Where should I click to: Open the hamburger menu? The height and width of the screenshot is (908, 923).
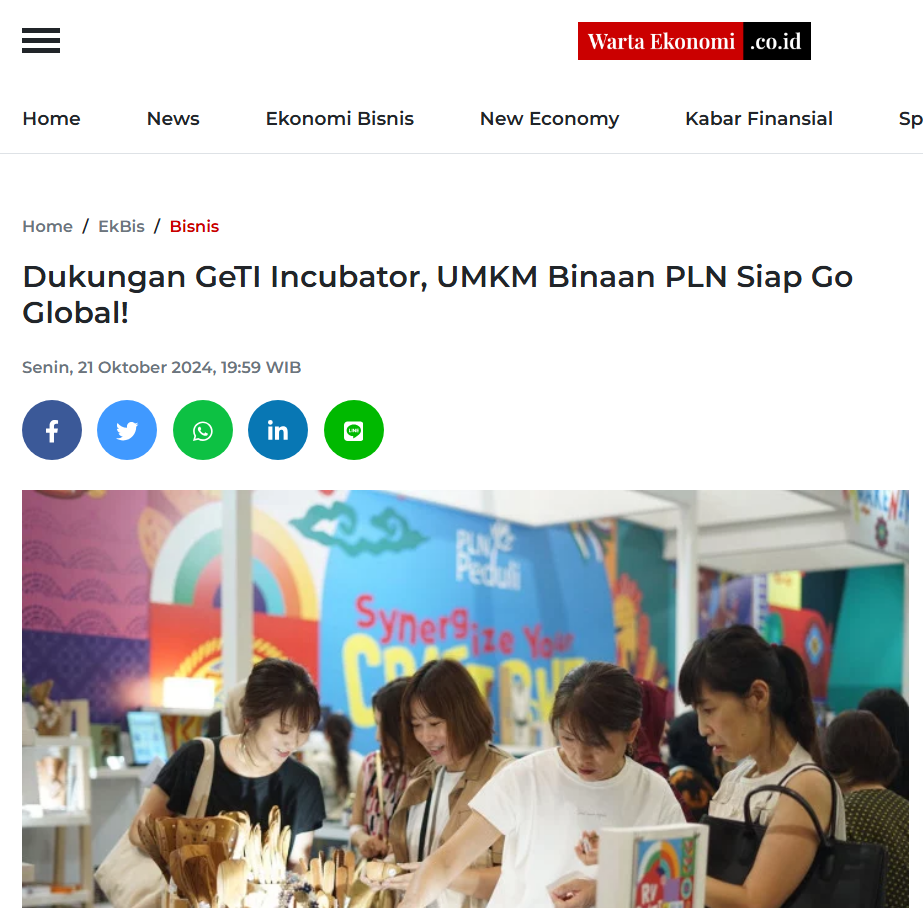(41, 41)
